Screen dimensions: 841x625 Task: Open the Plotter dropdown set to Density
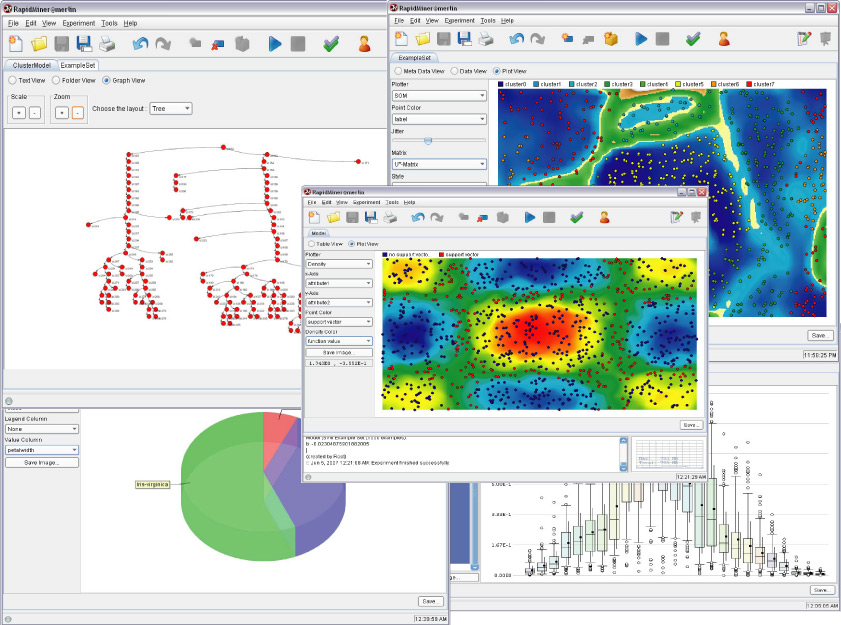coord(338,264)
